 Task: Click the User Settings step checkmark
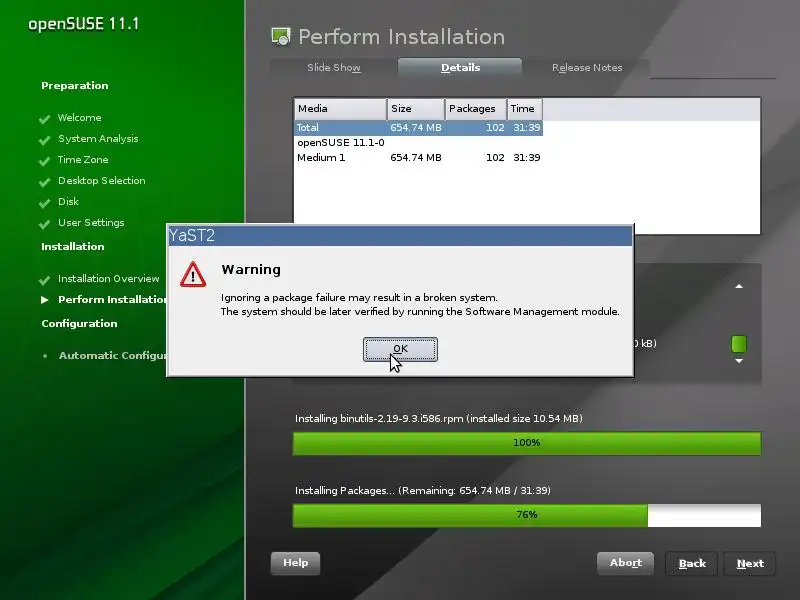44,223
